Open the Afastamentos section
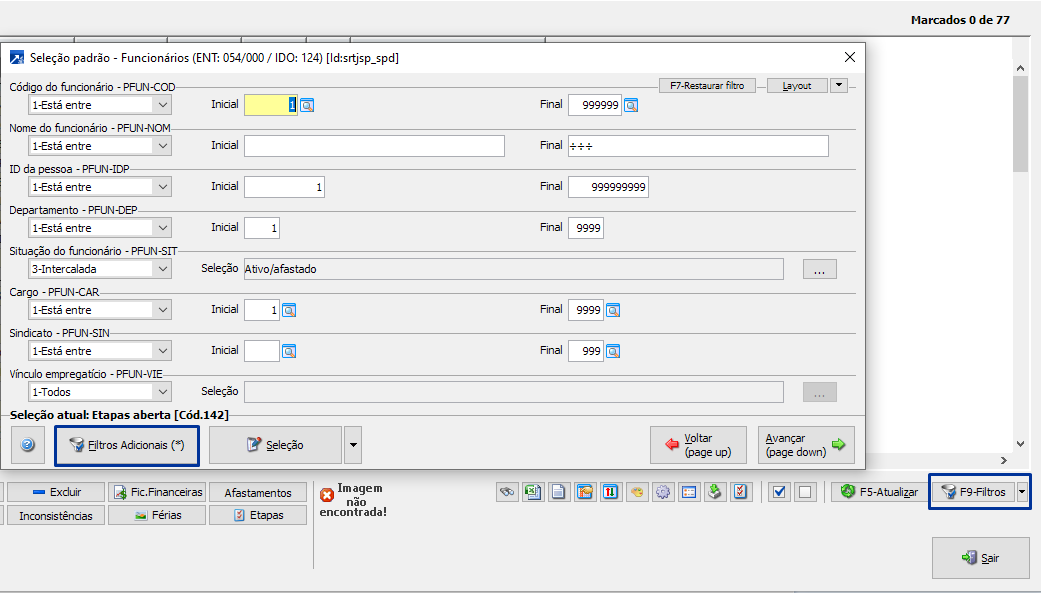 click(x=258, y=492)
